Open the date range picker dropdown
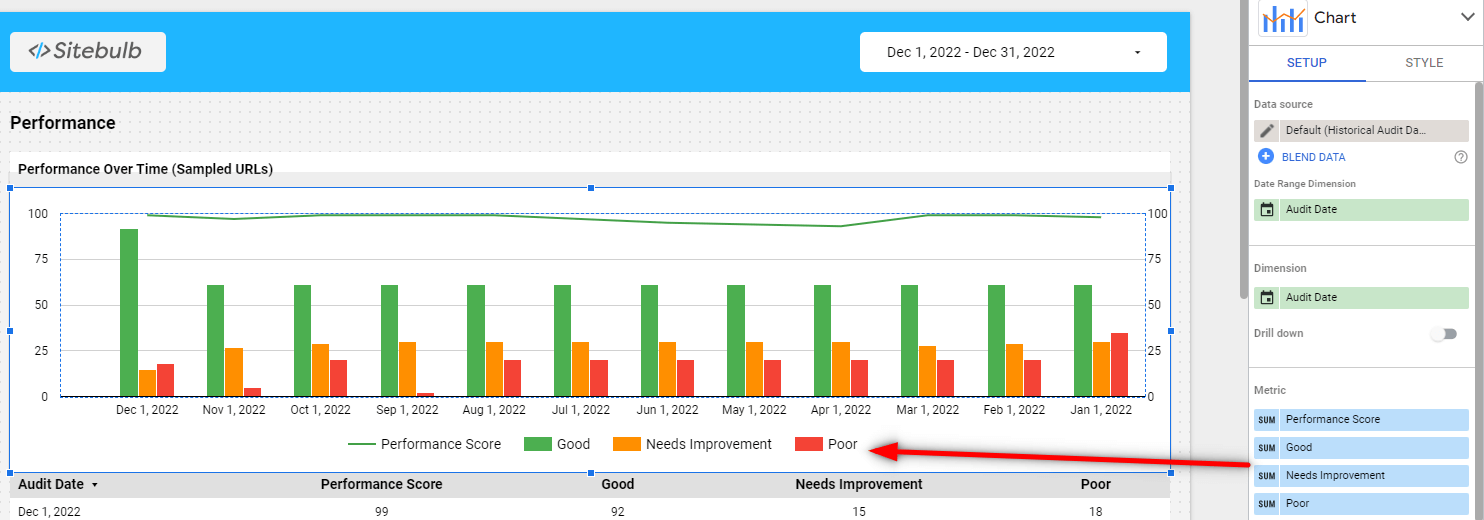The height and width of the screenshot is (520, 1484). [x=1013, y=52]
